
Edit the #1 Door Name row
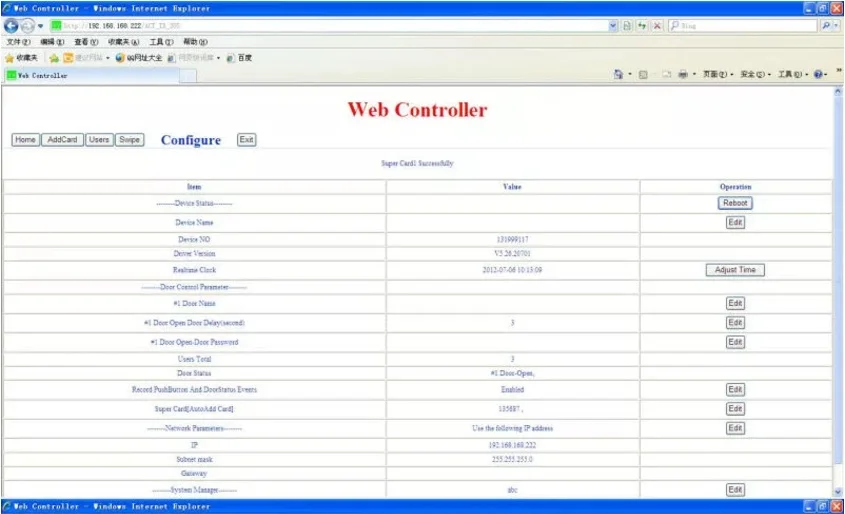[735, 303]
